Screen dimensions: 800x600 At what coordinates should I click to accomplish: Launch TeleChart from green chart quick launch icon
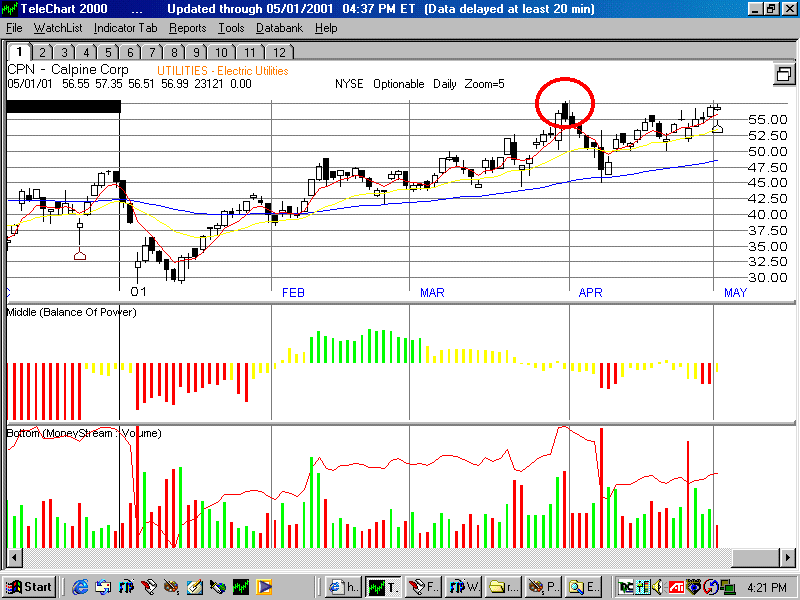[241, 587]
